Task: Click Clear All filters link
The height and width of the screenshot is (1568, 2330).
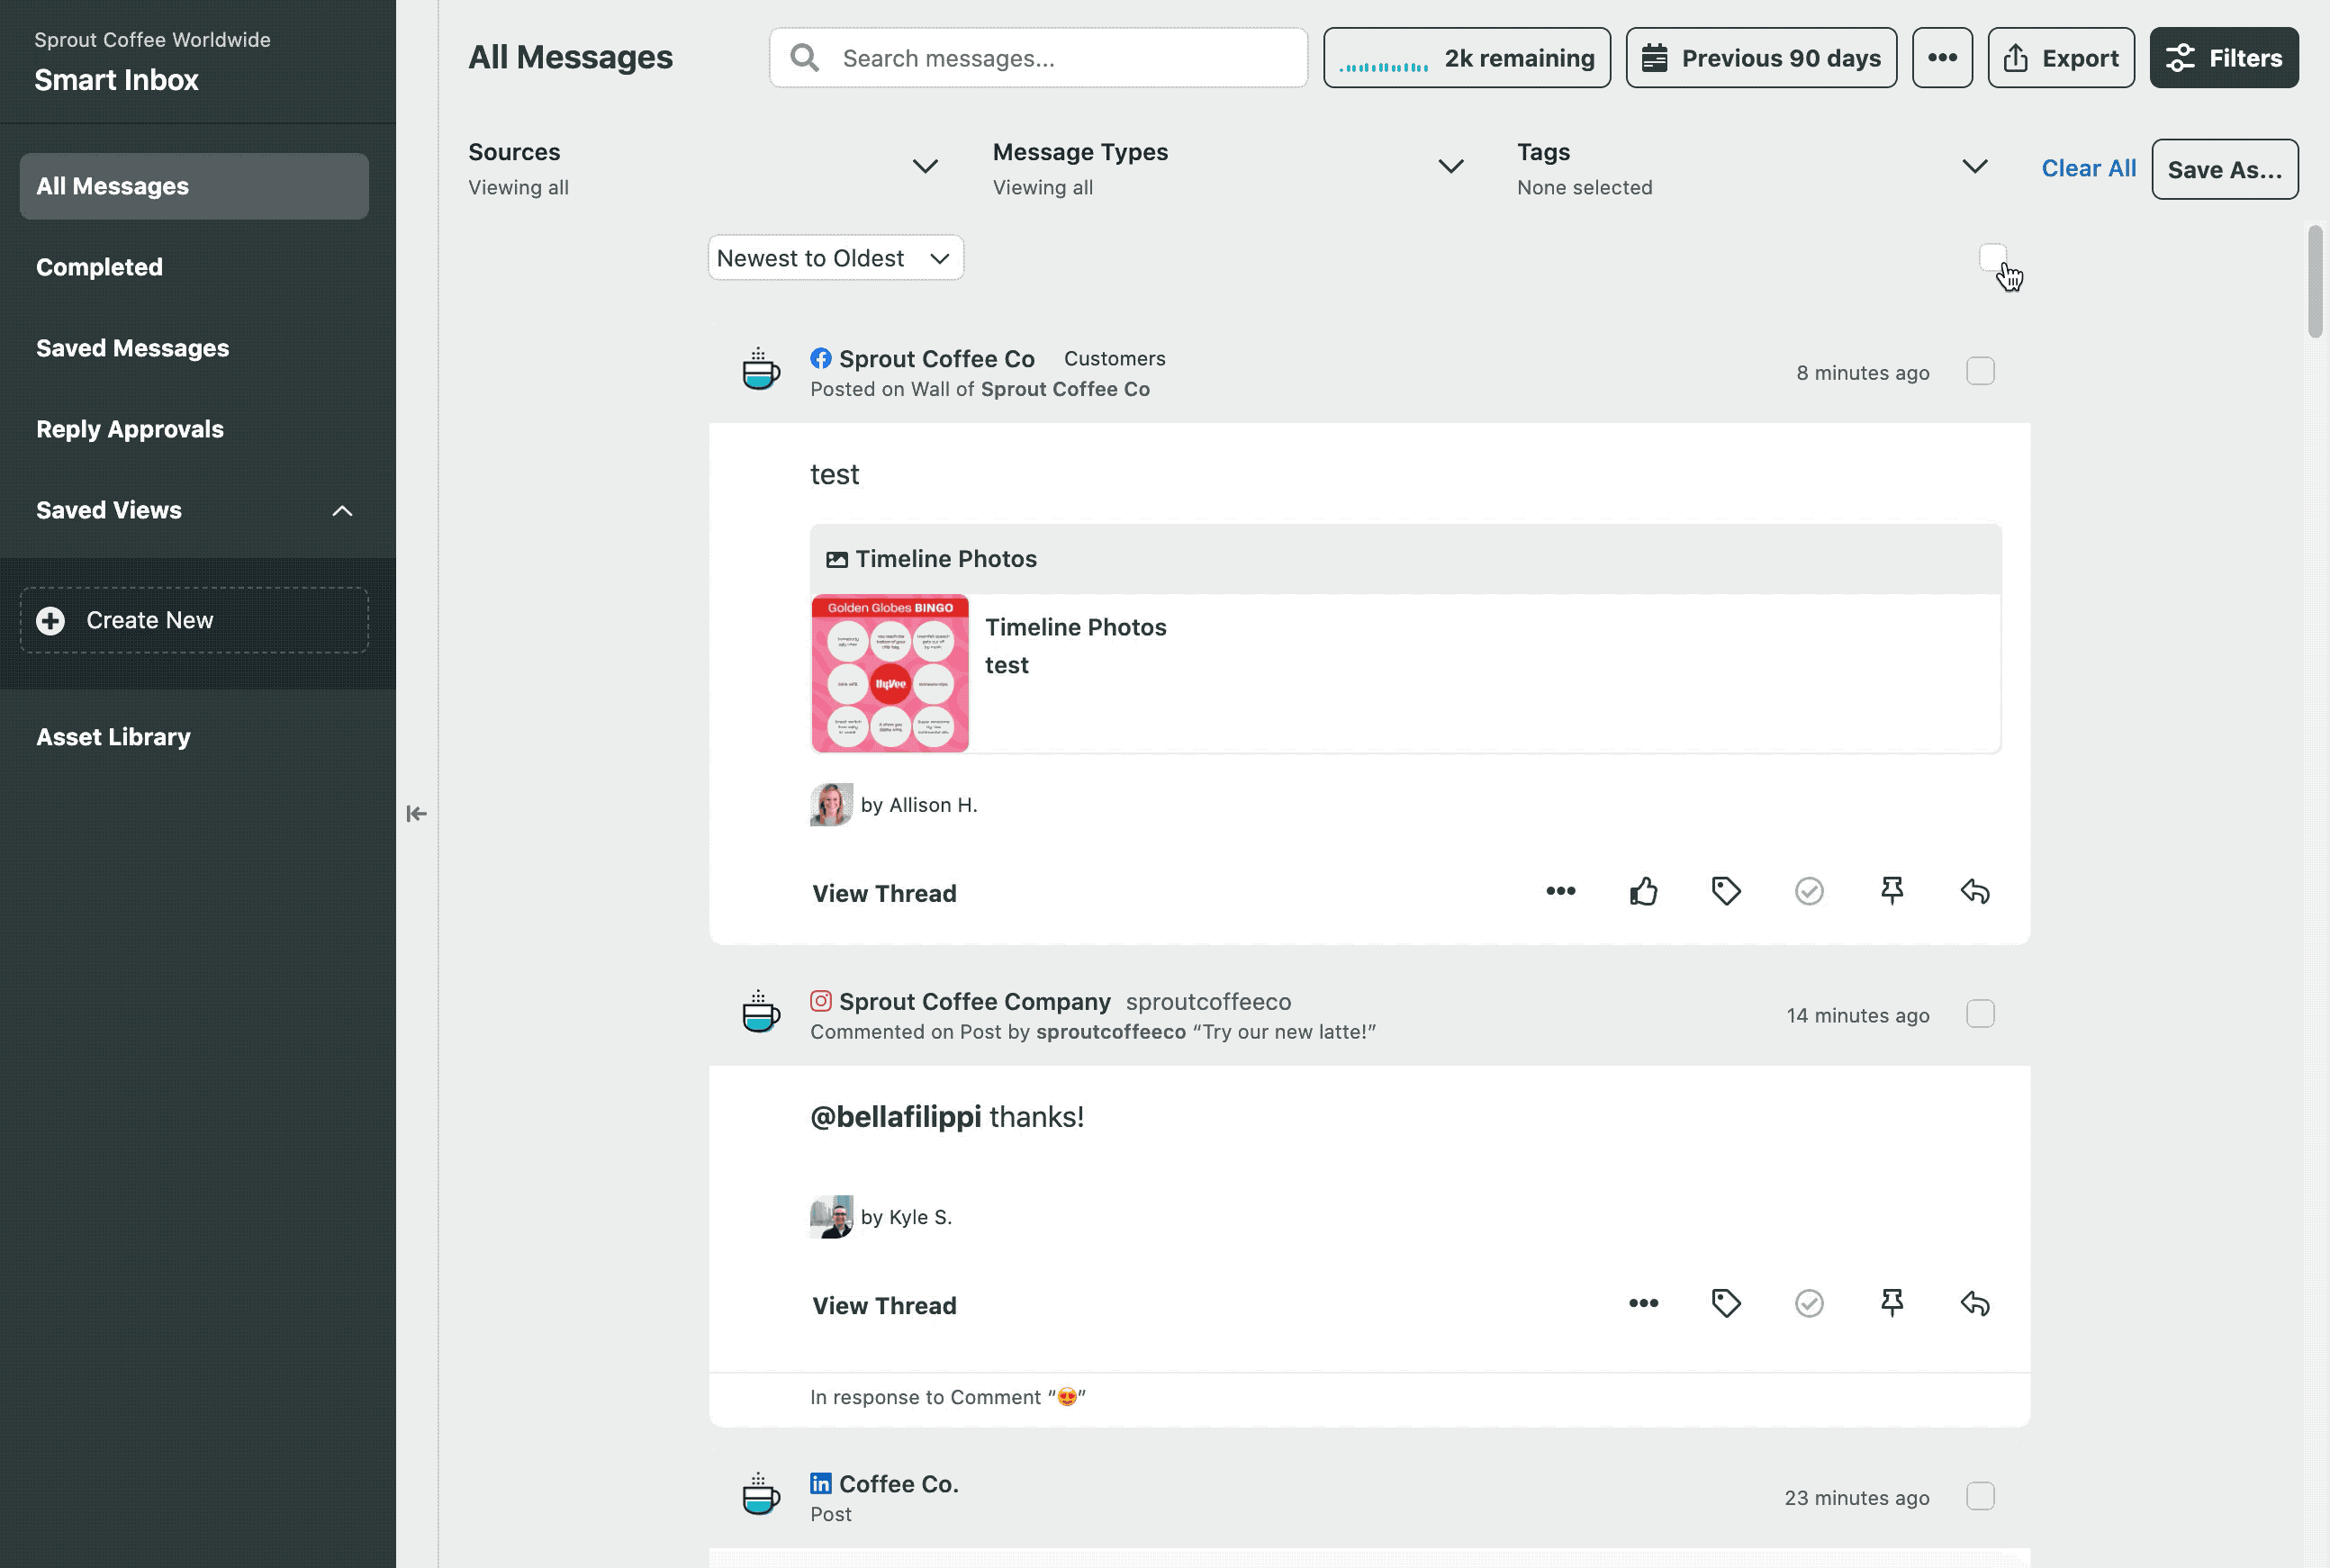Action: coord(2088,168)
